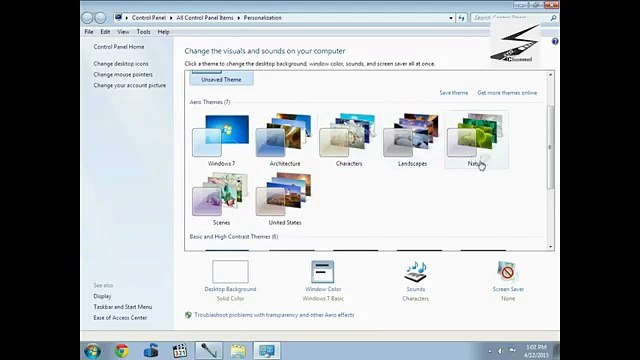Open the Window Color icon
Screen dimensions: 640x360
[323, 272]
